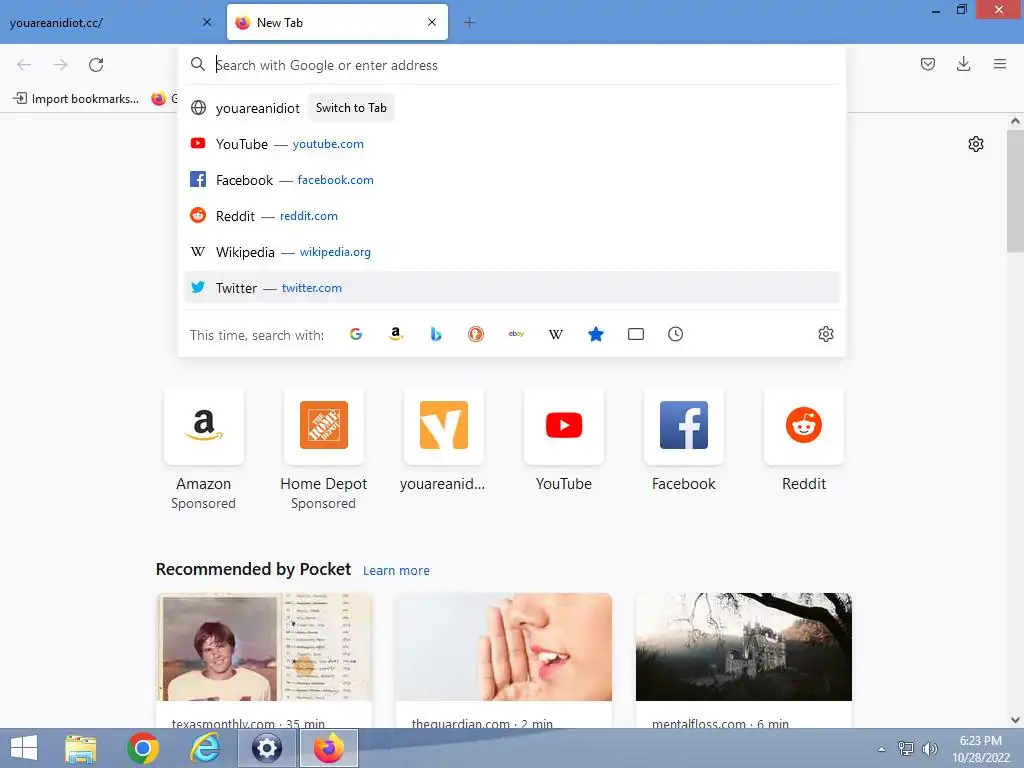This screenshot has height=768, width=1024.
Task: Open the youareanid... shortcut tile
Action: point(443,426)
